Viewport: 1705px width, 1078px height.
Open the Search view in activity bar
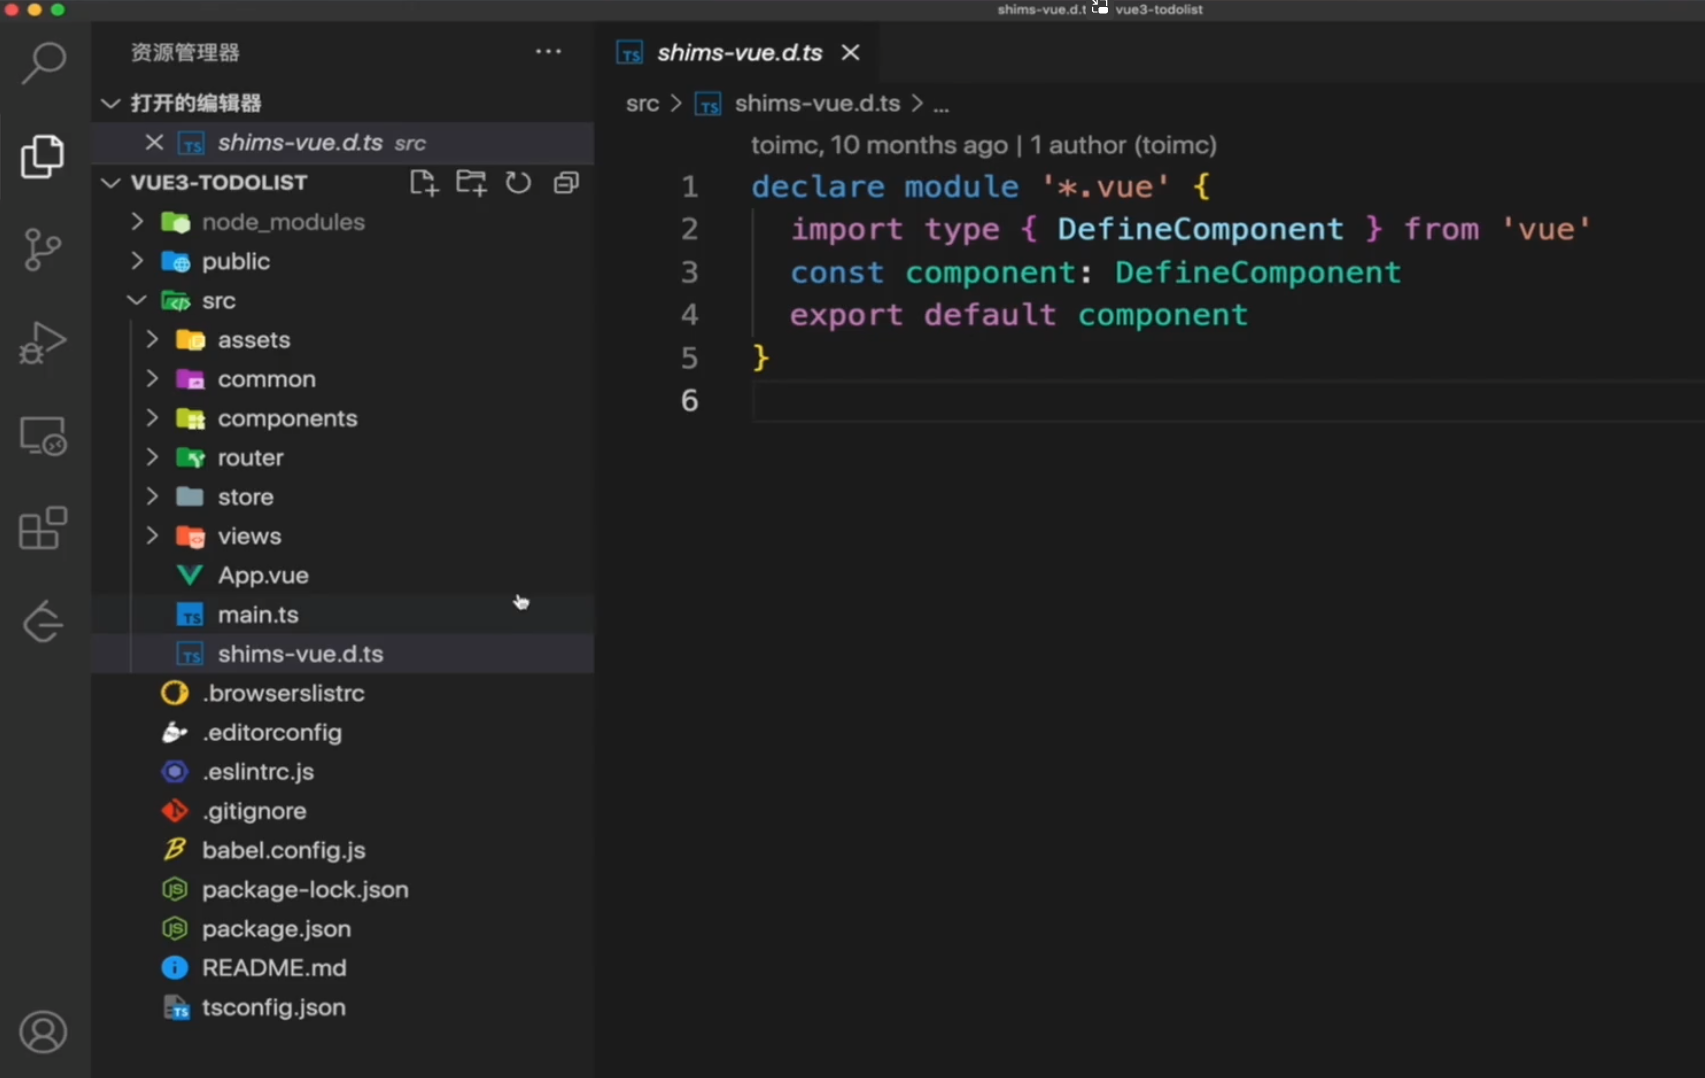pyautogui.click(x=43, y=63)
